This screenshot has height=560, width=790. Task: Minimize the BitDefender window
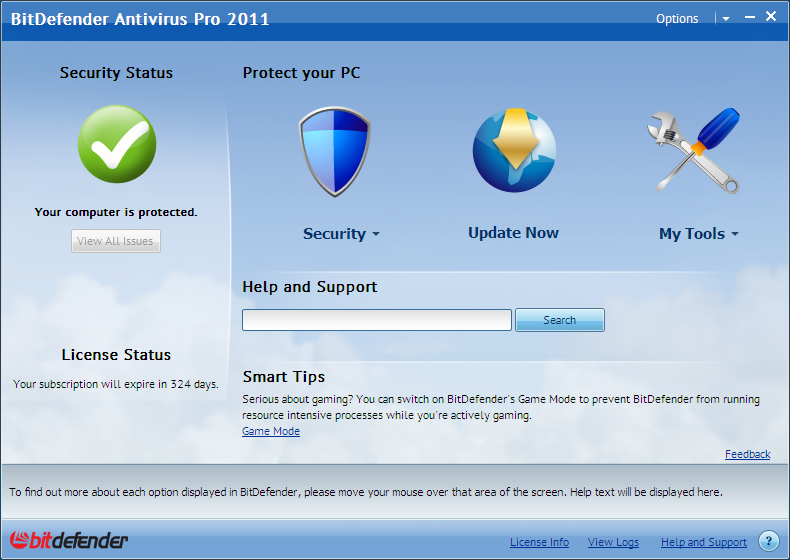click(750, 17)
